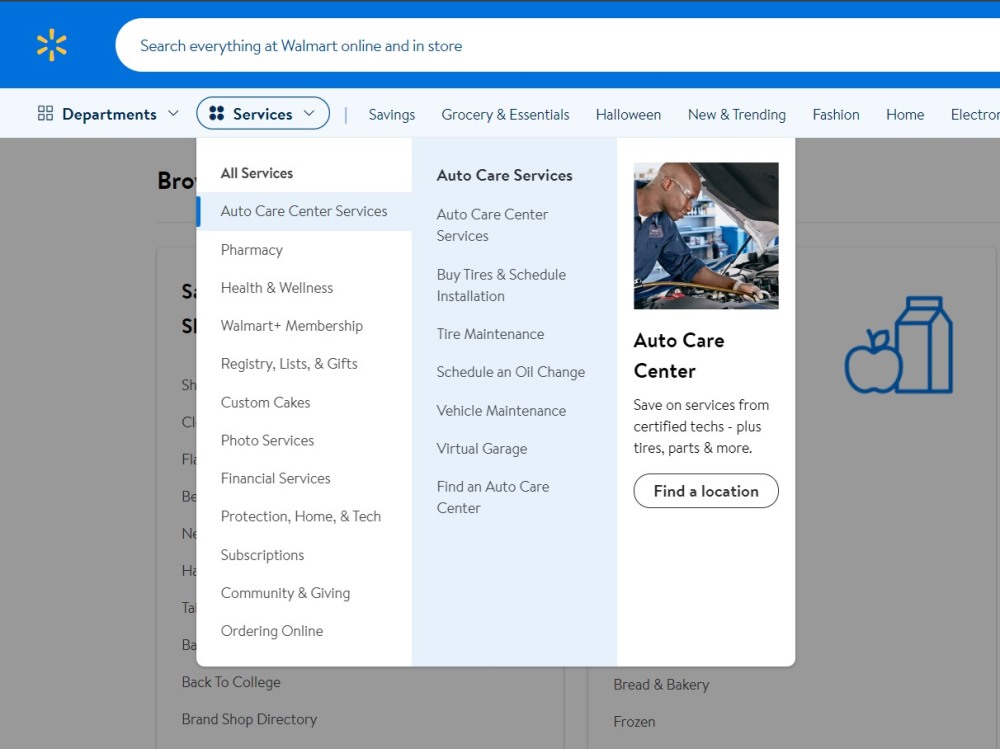Select Custom Cakes category

click(265, 403)
